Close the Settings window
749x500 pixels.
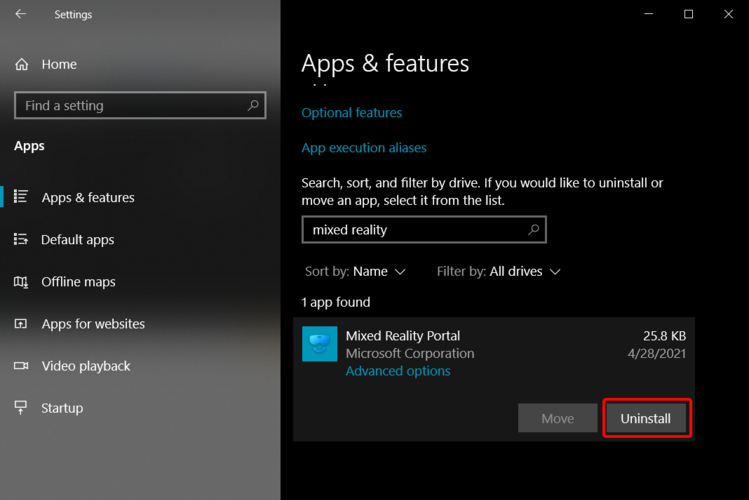click(728, 14)
